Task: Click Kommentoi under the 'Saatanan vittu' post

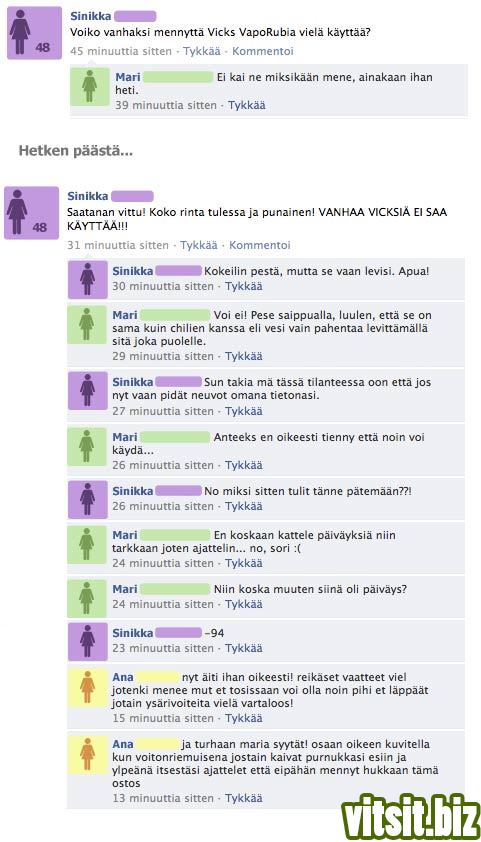Action: [x=259, y=245]
